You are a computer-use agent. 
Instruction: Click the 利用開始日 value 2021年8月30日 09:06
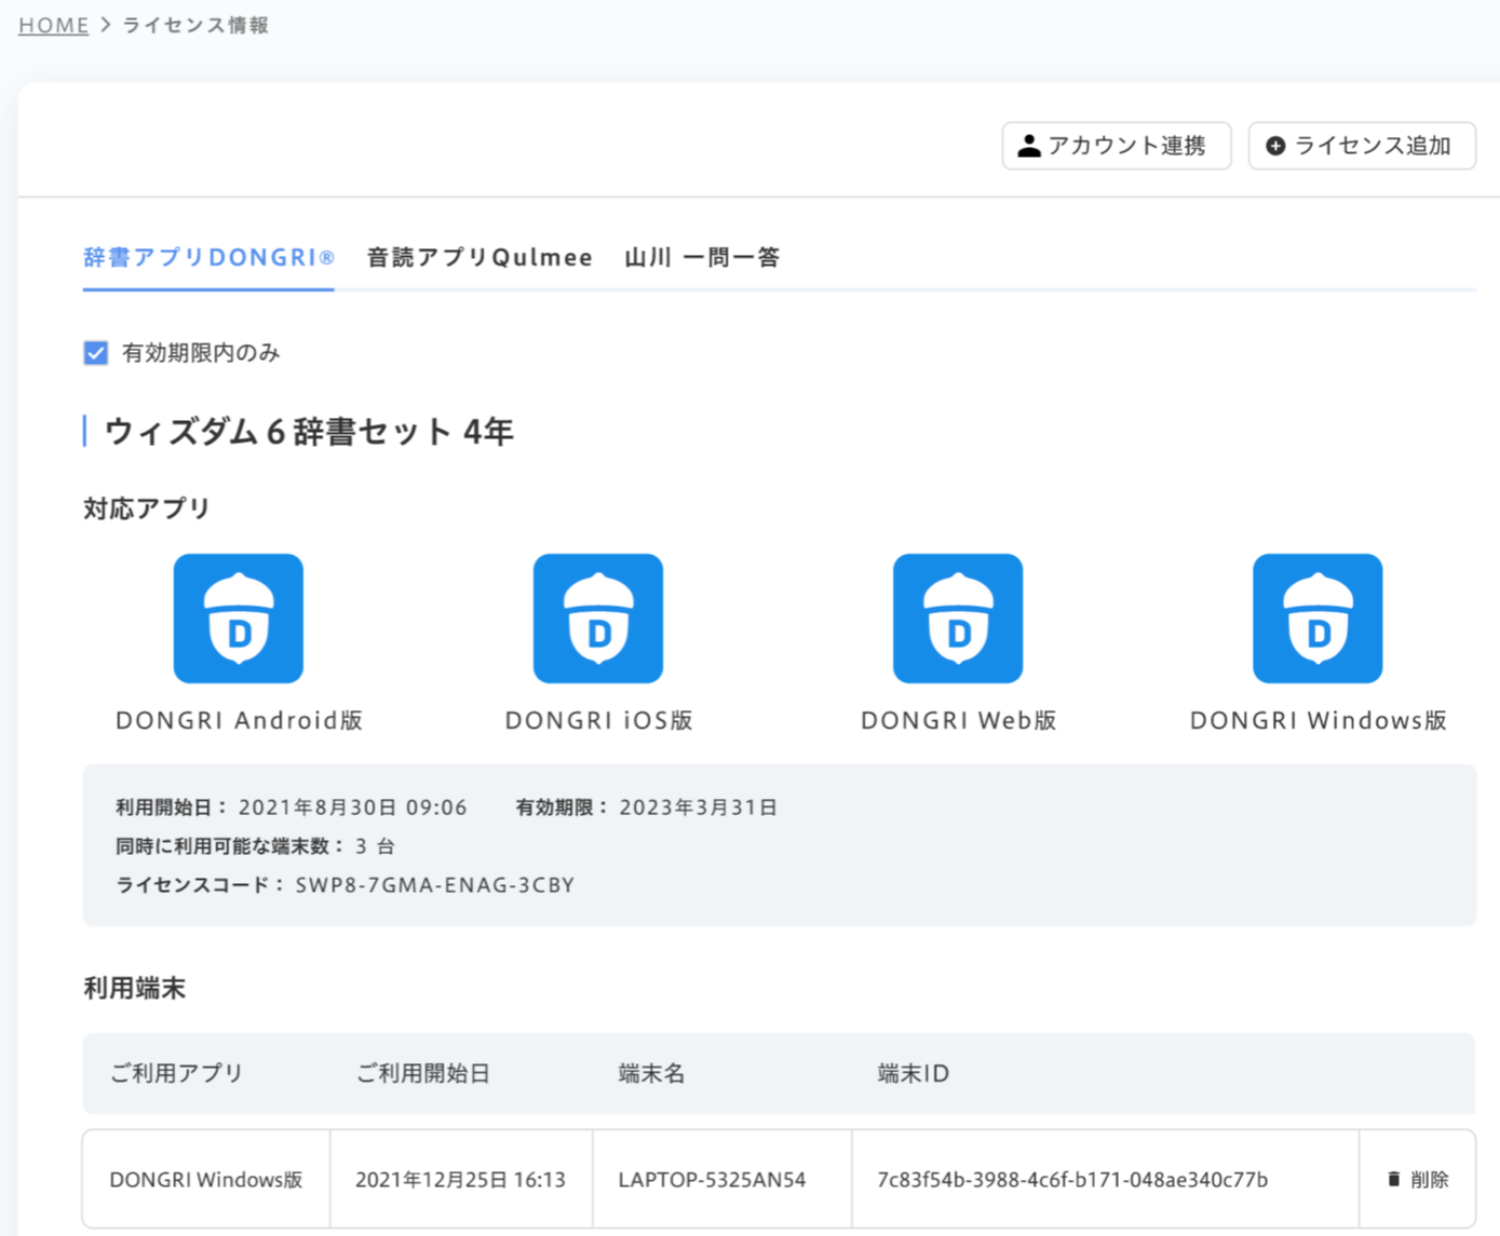click(352, 807)
